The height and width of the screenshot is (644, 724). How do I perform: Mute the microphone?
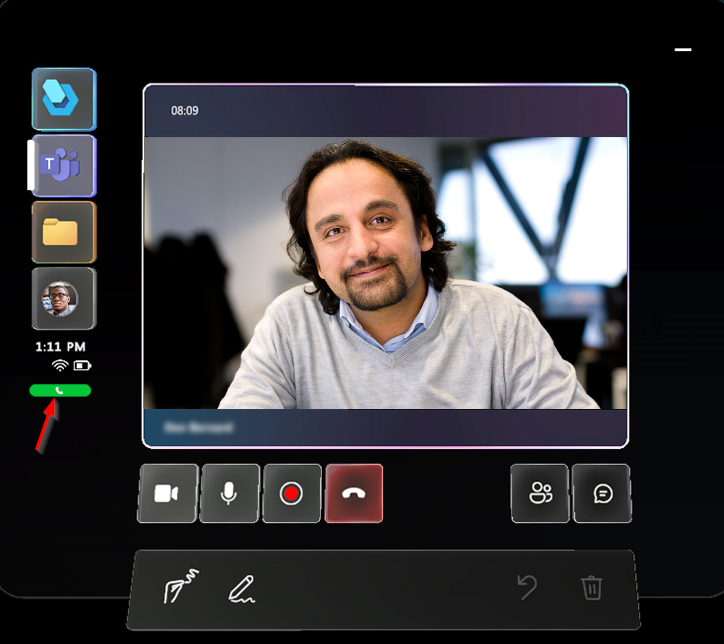[229, 494]
